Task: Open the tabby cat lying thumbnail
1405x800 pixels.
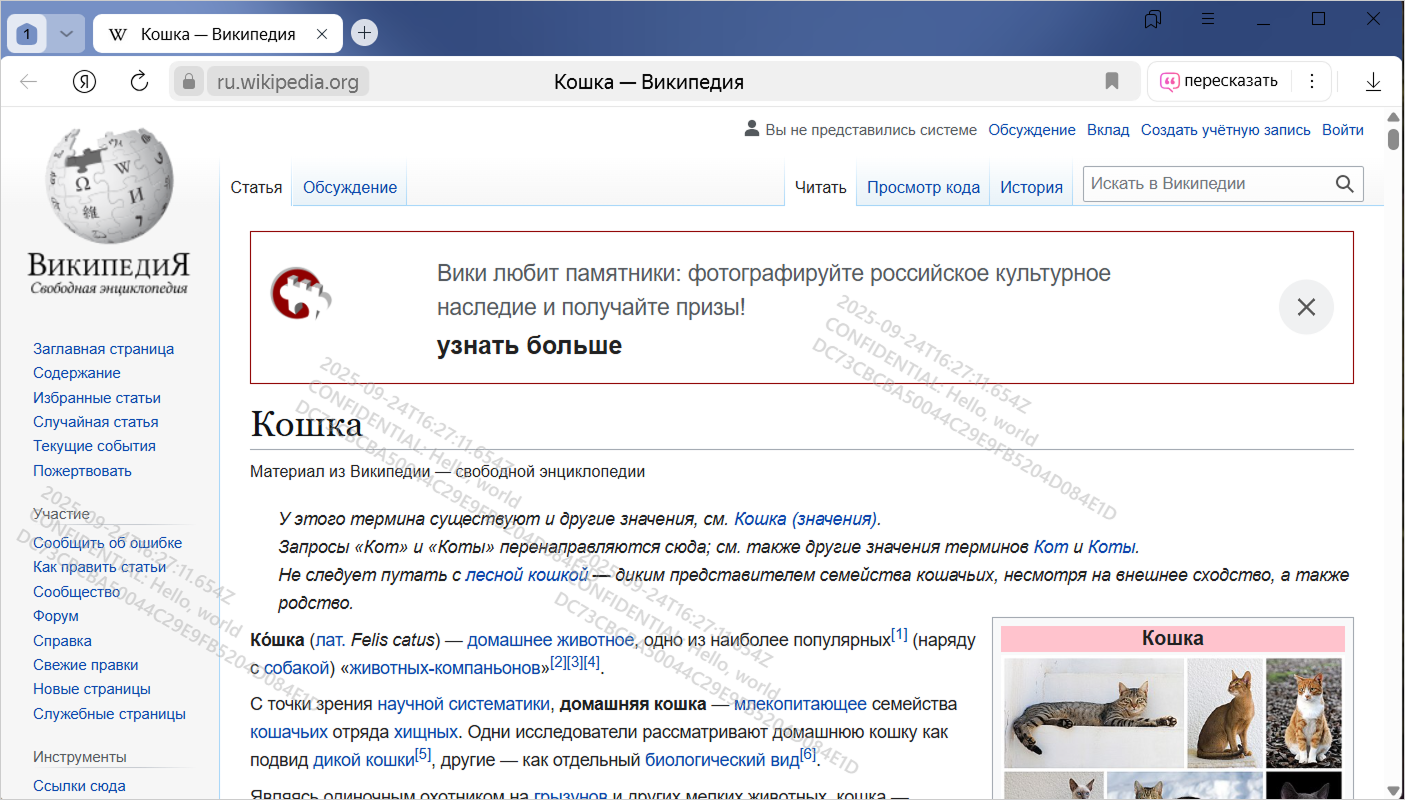Action: (x=1093, y=711)
